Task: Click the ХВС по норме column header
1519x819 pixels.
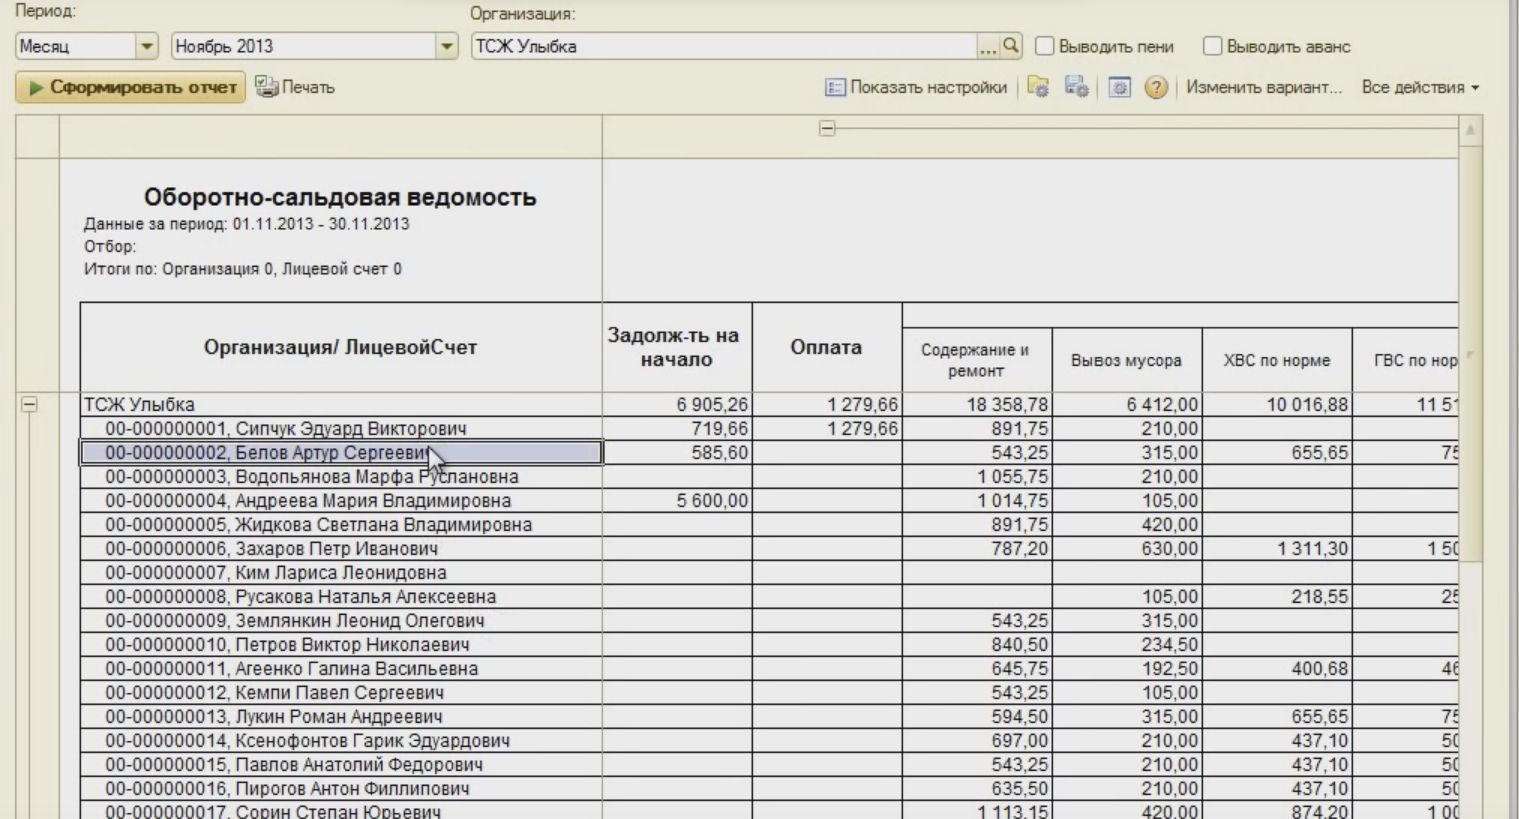Action: [x=1277, y=360]
